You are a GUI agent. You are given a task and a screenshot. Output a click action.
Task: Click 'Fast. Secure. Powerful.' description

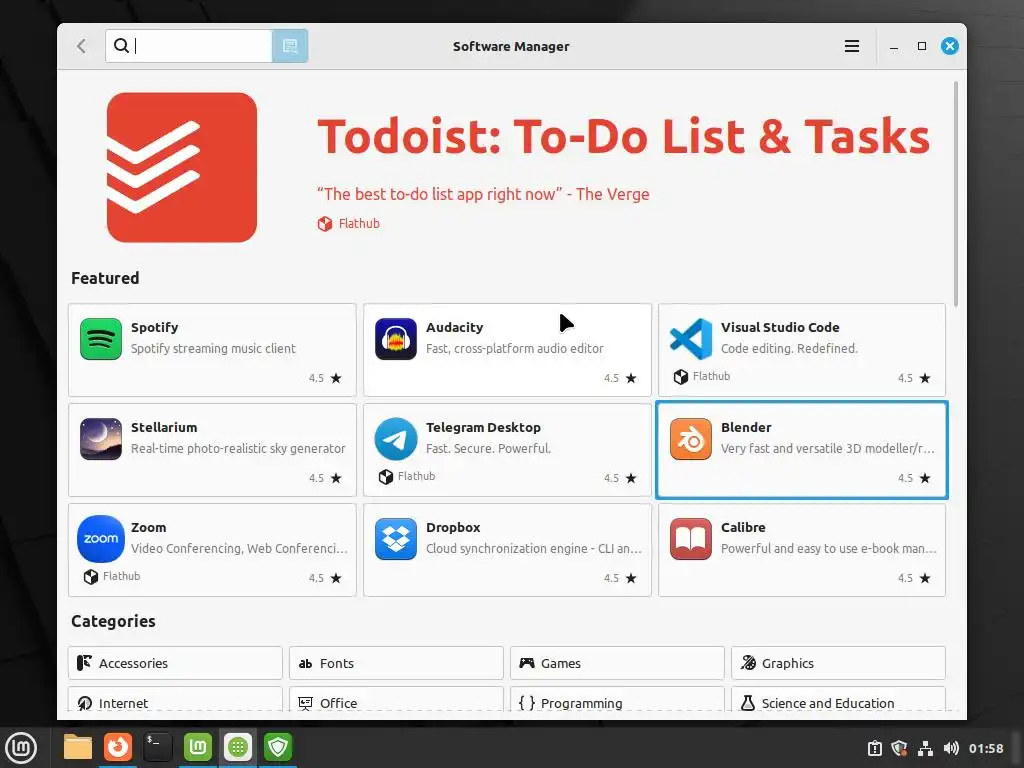tap(488, 449)
